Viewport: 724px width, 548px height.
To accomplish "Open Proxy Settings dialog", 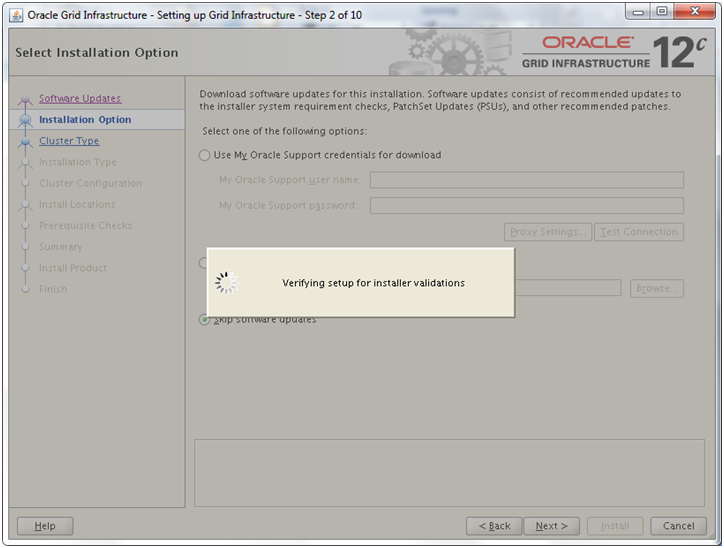I will click(548, 232).
